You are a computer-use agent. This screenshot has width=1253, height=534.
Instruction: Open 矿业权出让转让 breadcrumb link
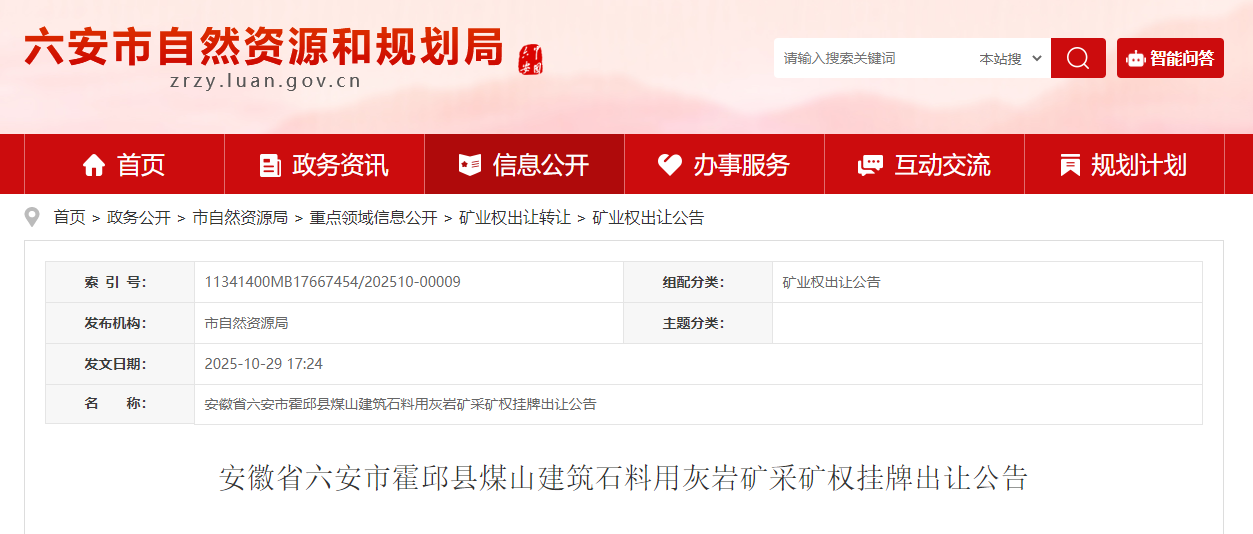(x=515, y=218)
